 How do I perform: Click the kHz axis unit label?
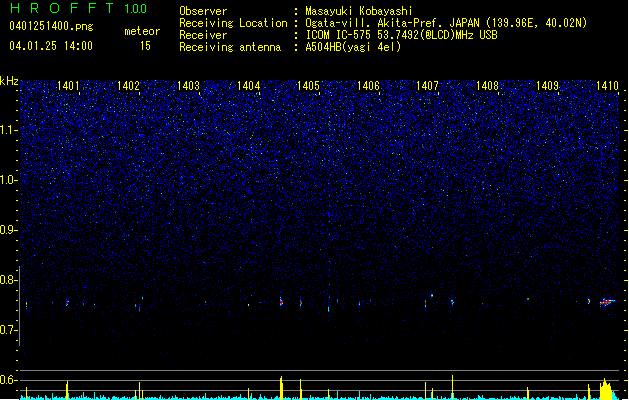(9, 81)
